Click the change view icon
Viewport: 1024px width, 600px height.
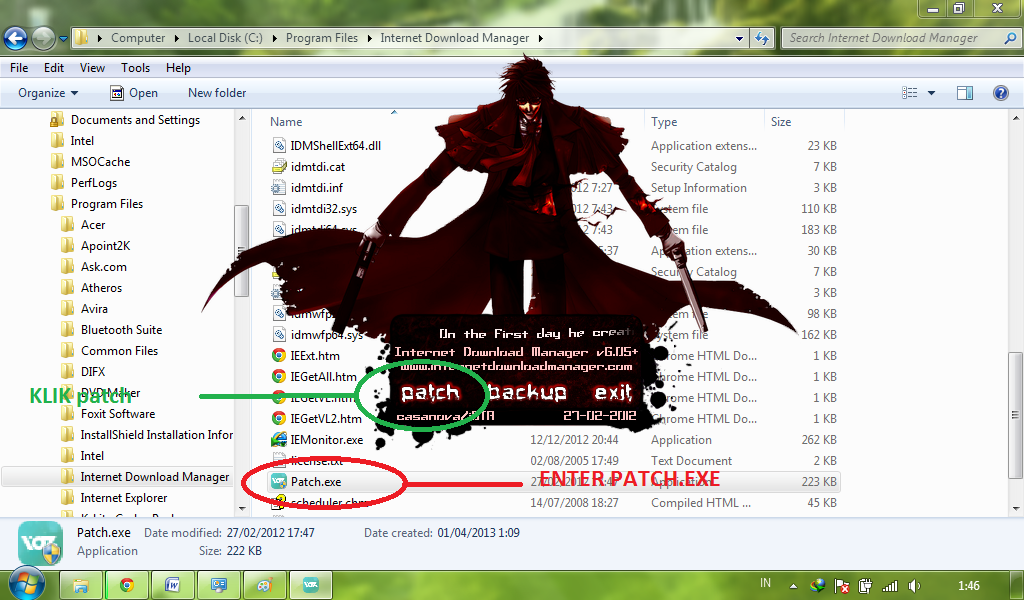point(910,93)
